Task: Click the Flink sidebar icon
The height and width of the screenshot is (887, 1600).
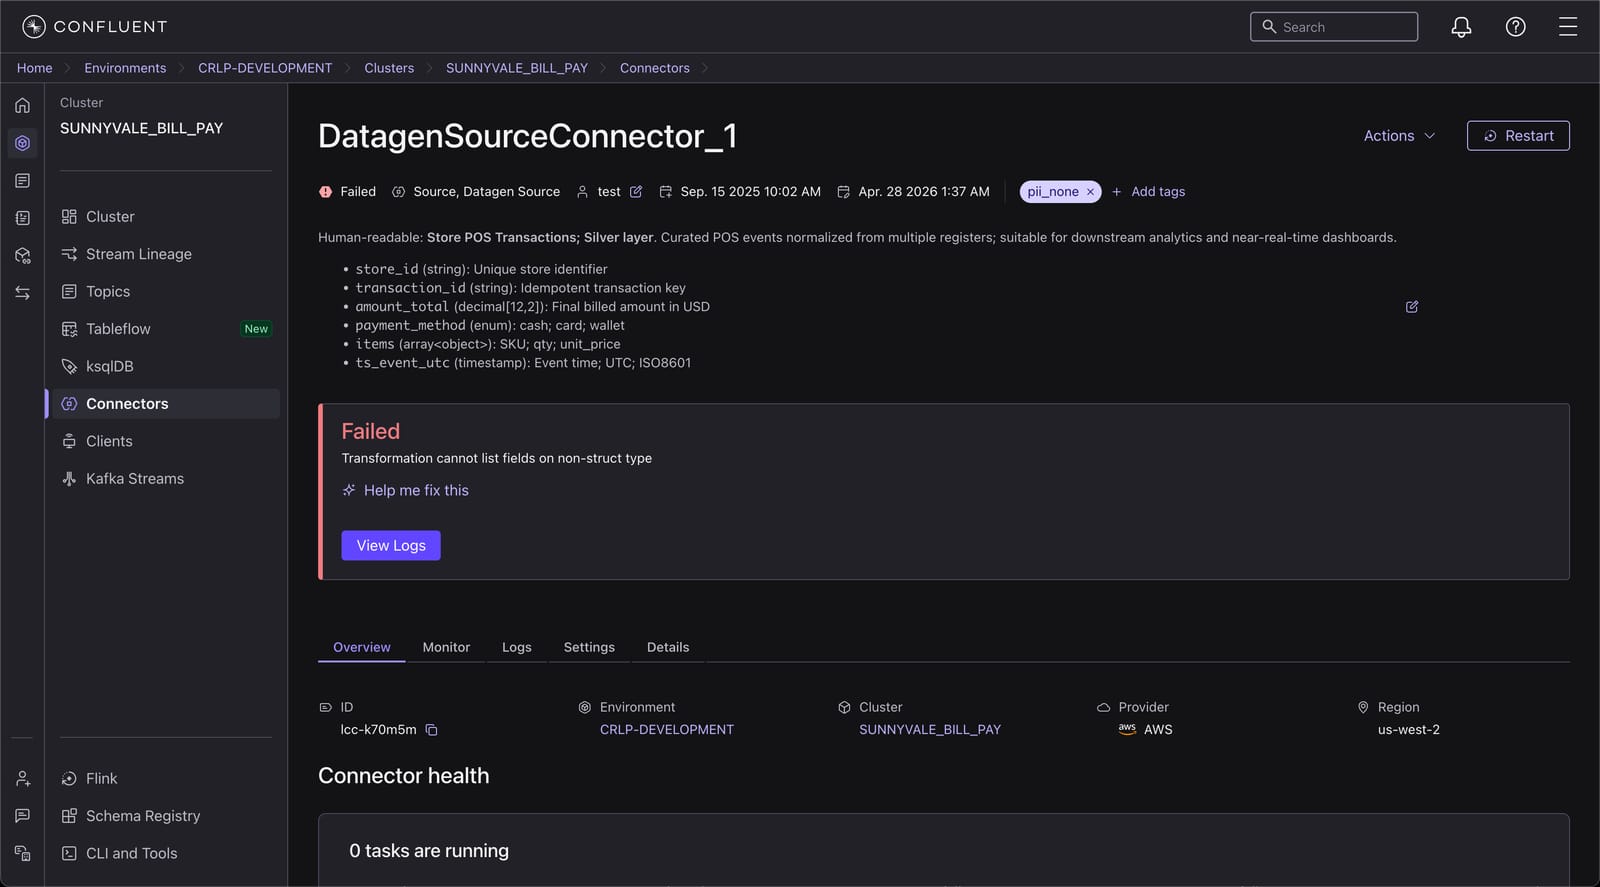Action: tap(69, 779)
